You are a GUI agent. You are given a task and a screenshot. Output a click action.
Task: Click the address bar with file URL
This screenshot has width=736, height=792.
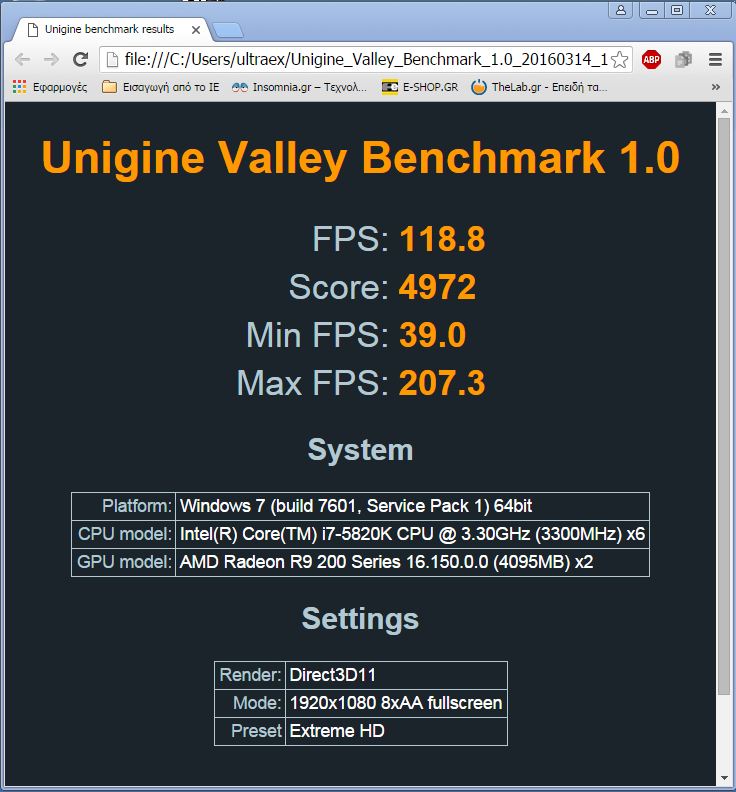coord(366,60)
